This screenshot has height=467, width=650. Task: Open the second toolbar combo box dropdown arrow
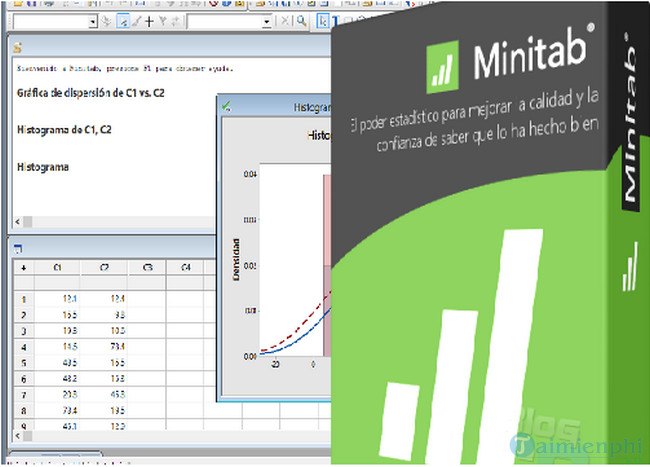pos(267,22)
